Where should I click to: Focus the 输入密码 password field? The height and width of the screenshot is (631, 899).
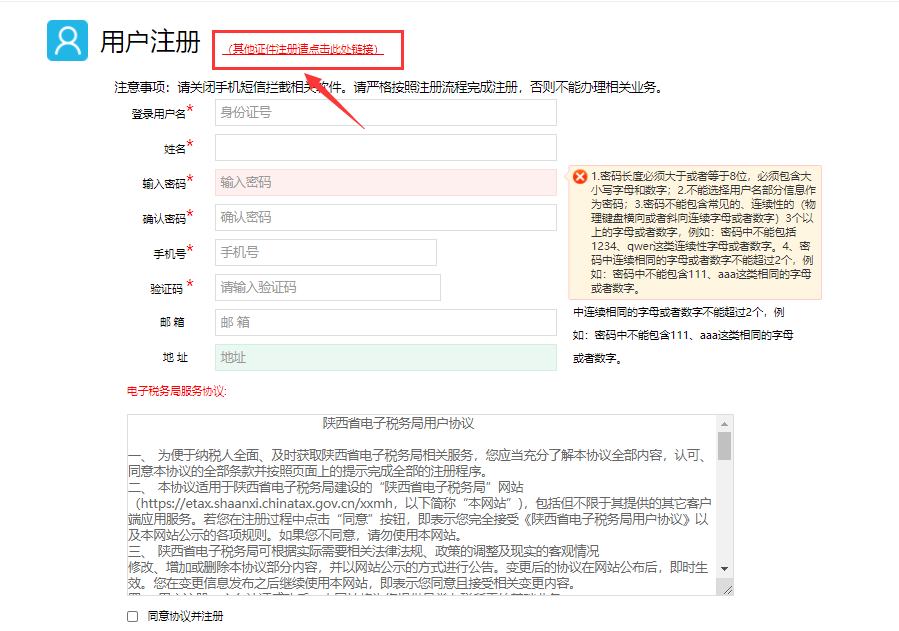386,182
